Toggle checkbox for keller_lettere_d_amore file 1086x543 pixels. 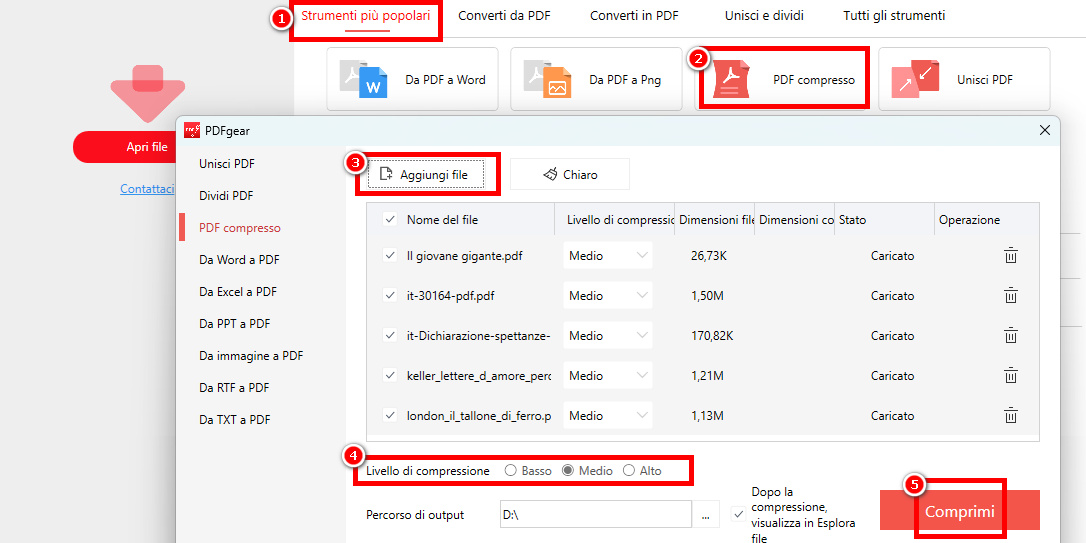click(390, 376)
